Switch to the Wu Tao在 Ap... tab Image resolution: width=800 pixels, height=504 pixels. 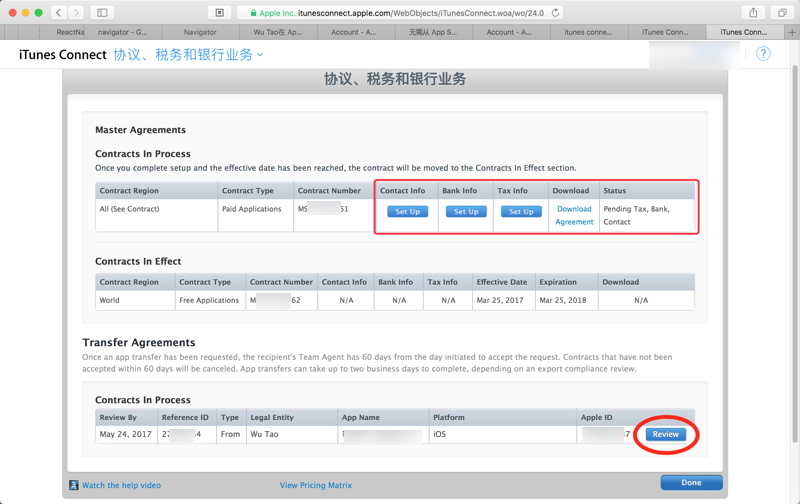pyautogui.click(x=278, y=32)
